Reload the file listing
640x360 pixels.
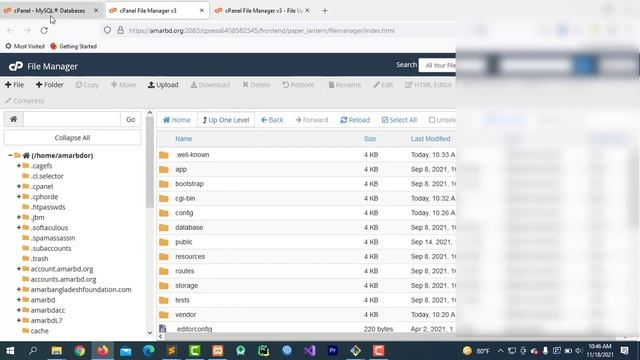355,120
